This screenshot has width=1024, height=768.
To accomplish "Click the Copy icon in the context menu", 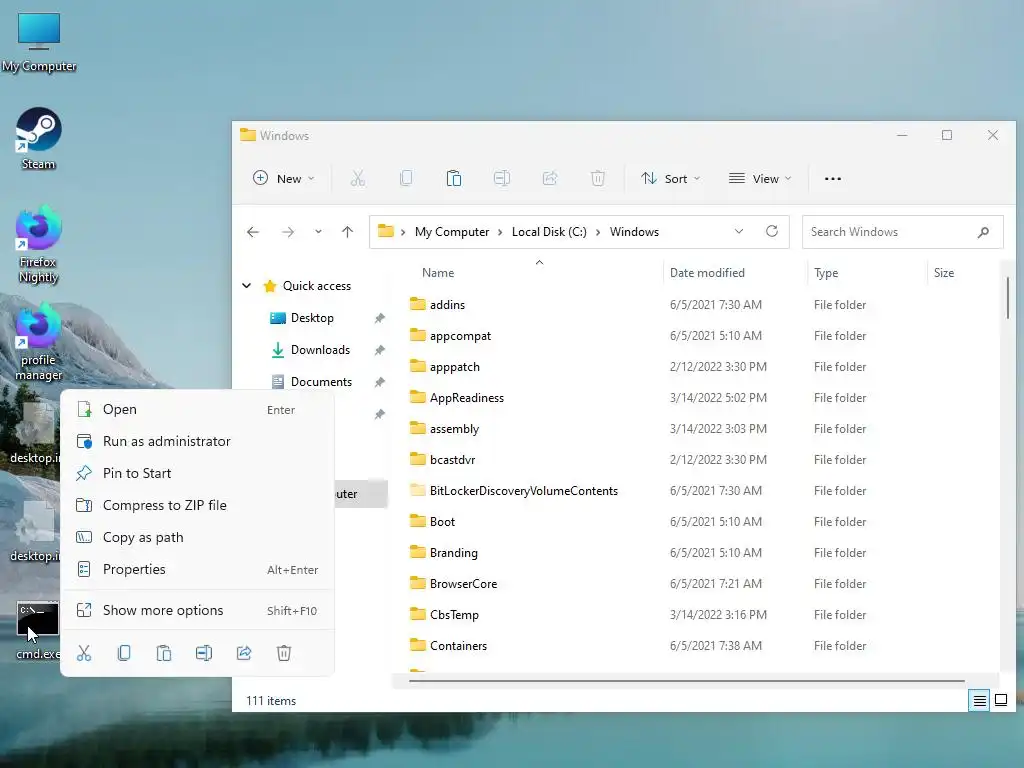I will tap(124, 653).
